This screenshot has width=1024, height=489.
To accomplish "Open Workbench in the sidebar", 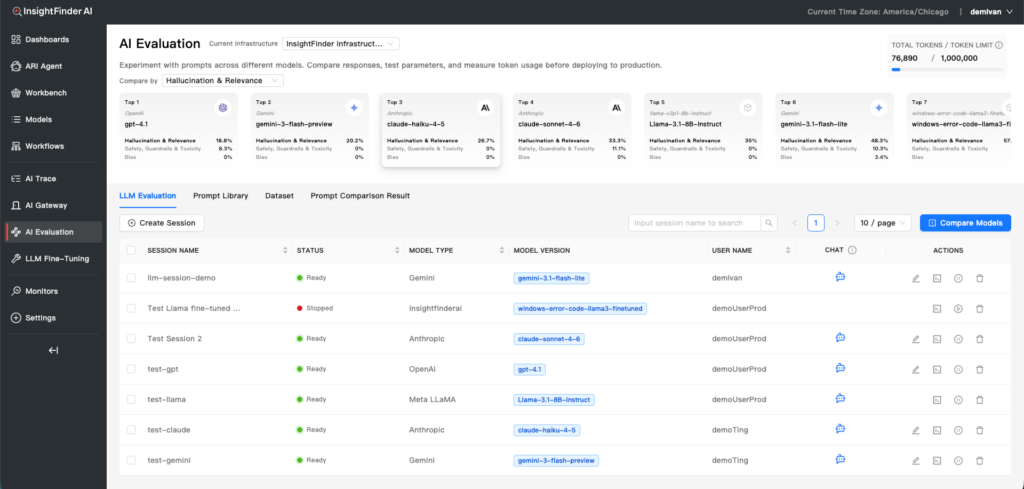I will [x=52, y=93].
